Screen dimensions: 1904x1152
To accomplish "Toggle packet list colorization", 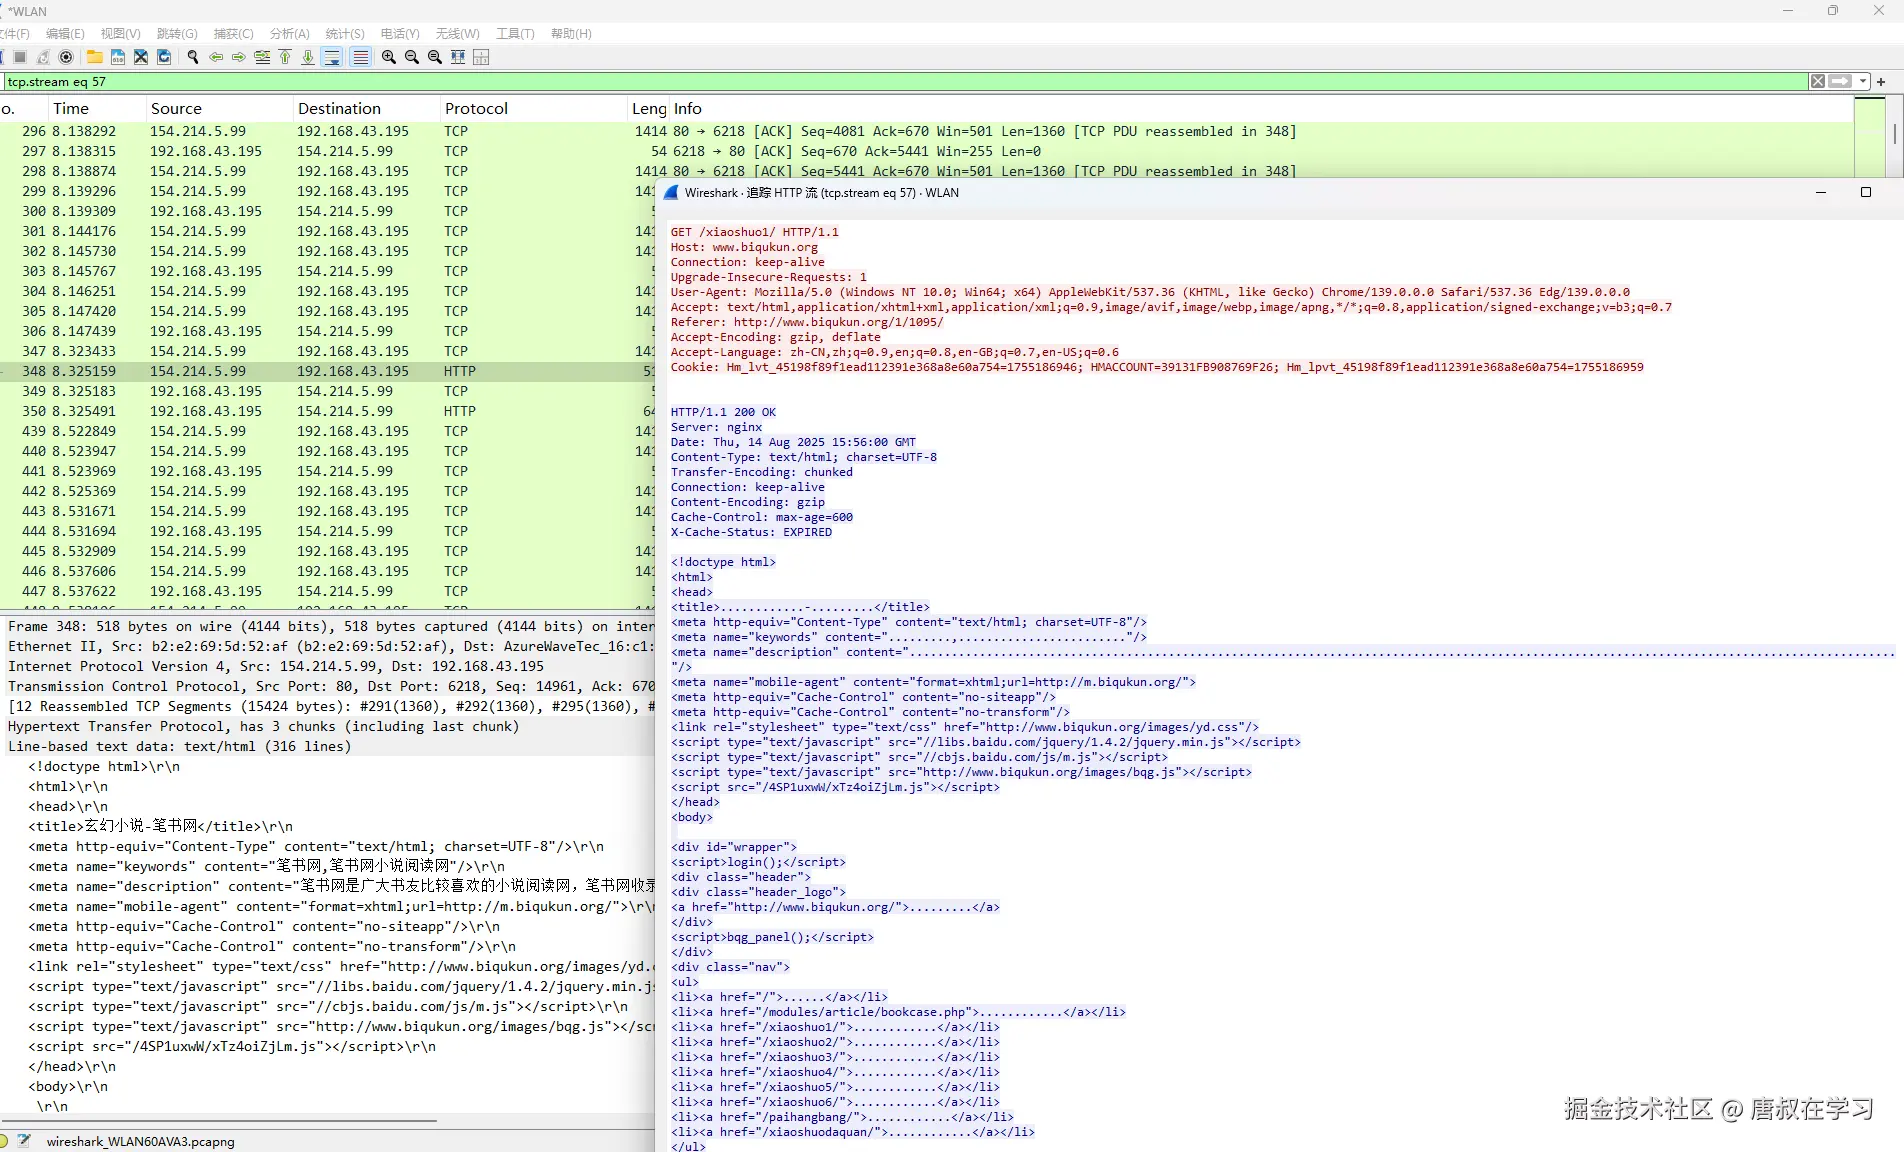I will coord(361,57).
